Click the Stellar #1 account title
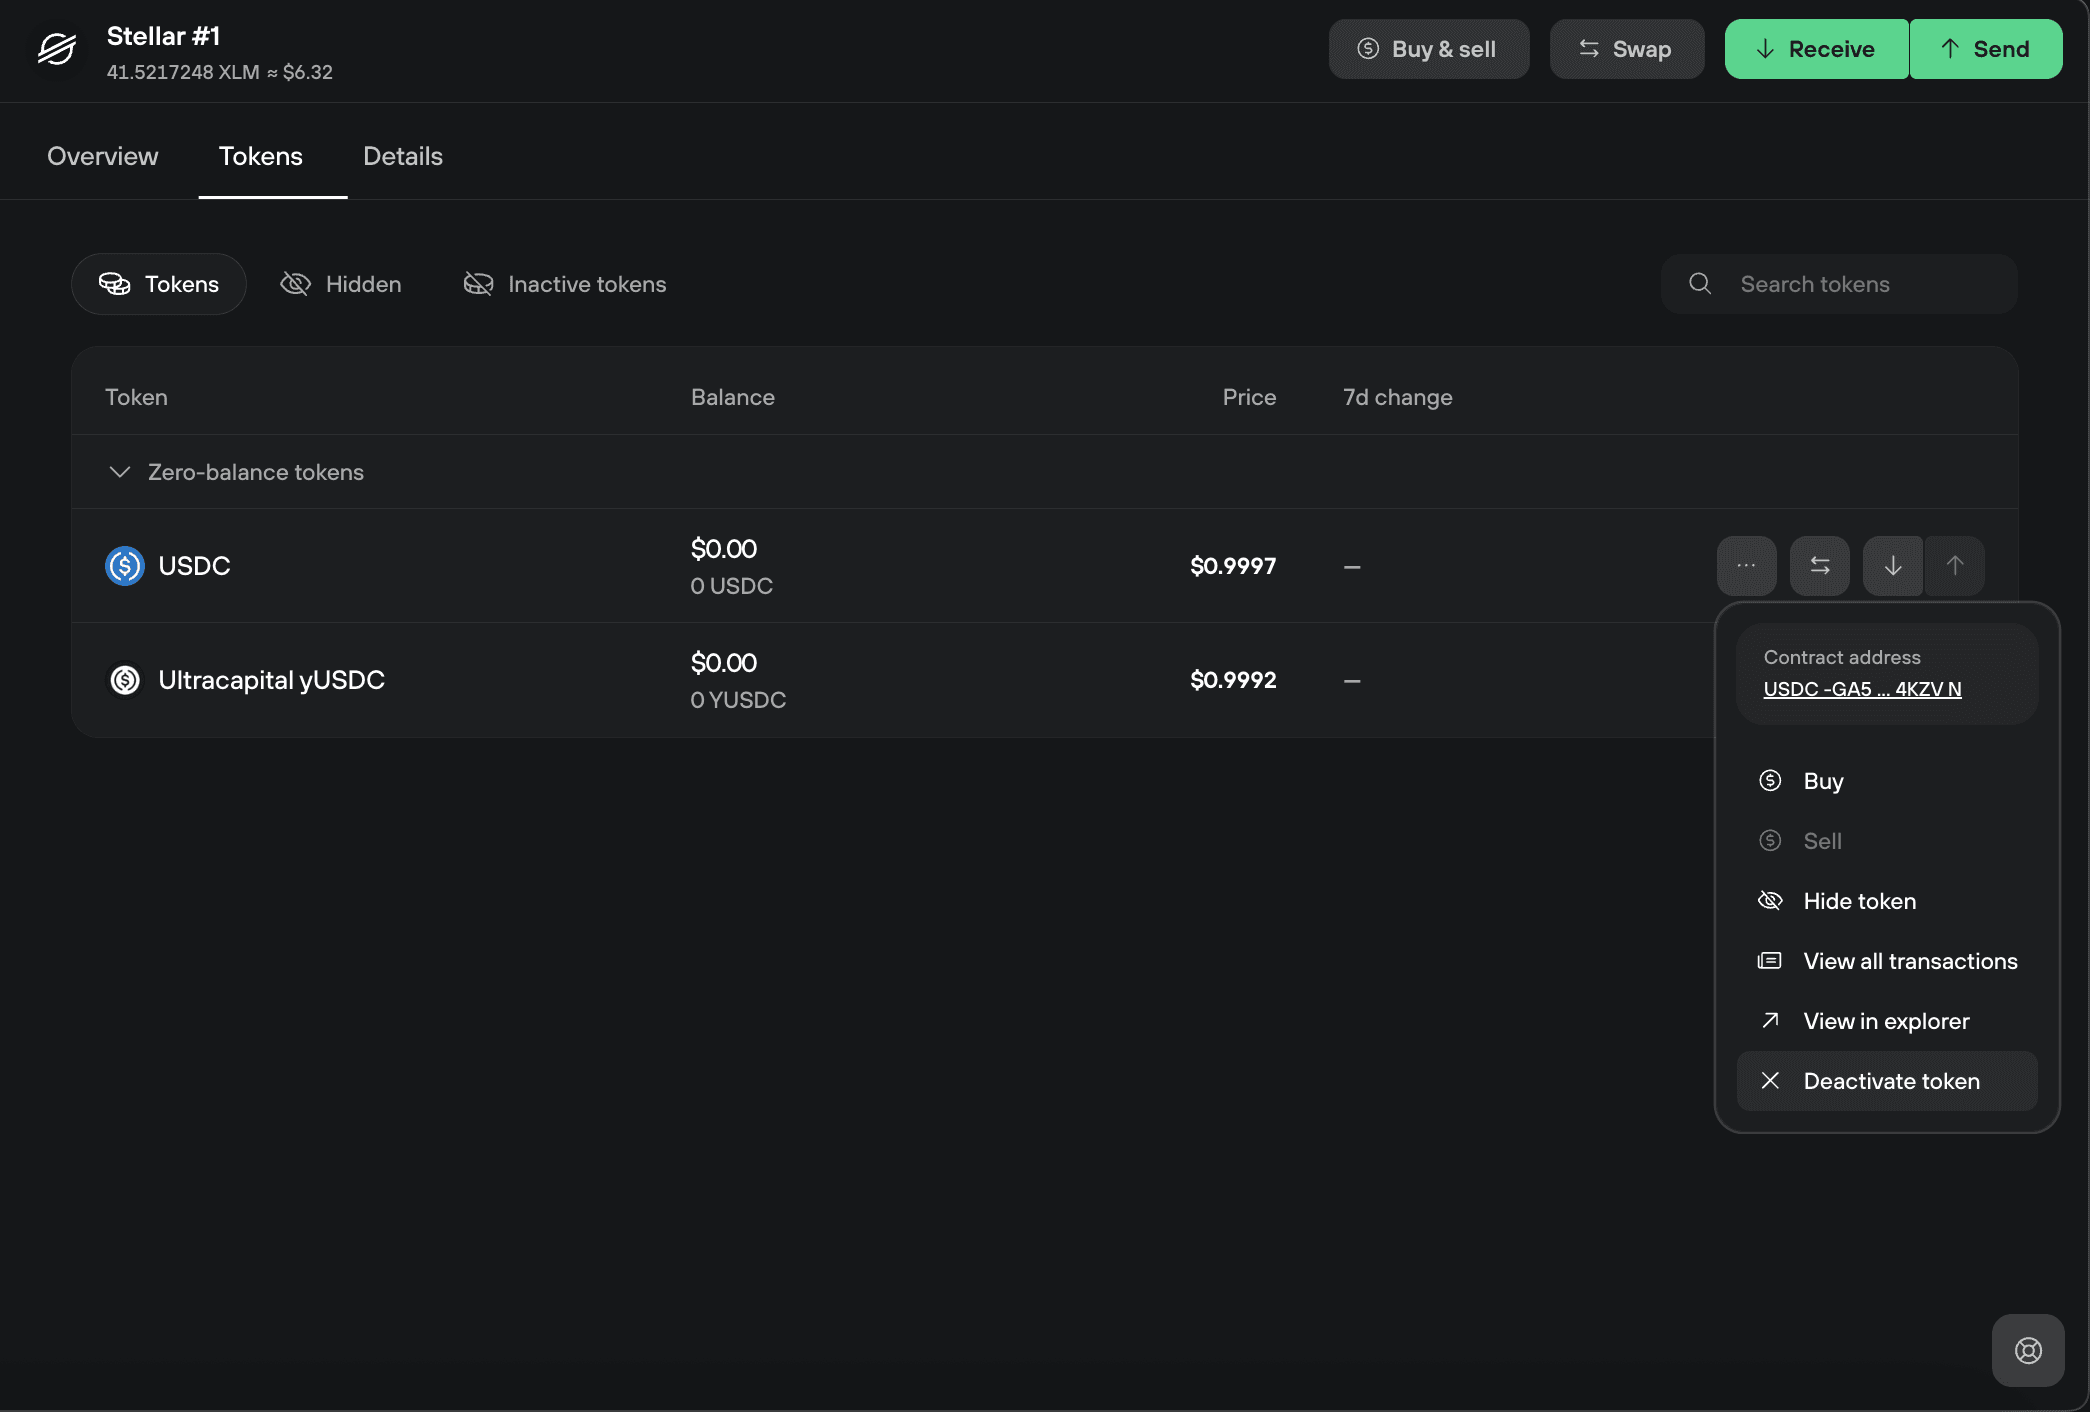This screenshot has height=1412, width=2090. (x=164, y=36)
